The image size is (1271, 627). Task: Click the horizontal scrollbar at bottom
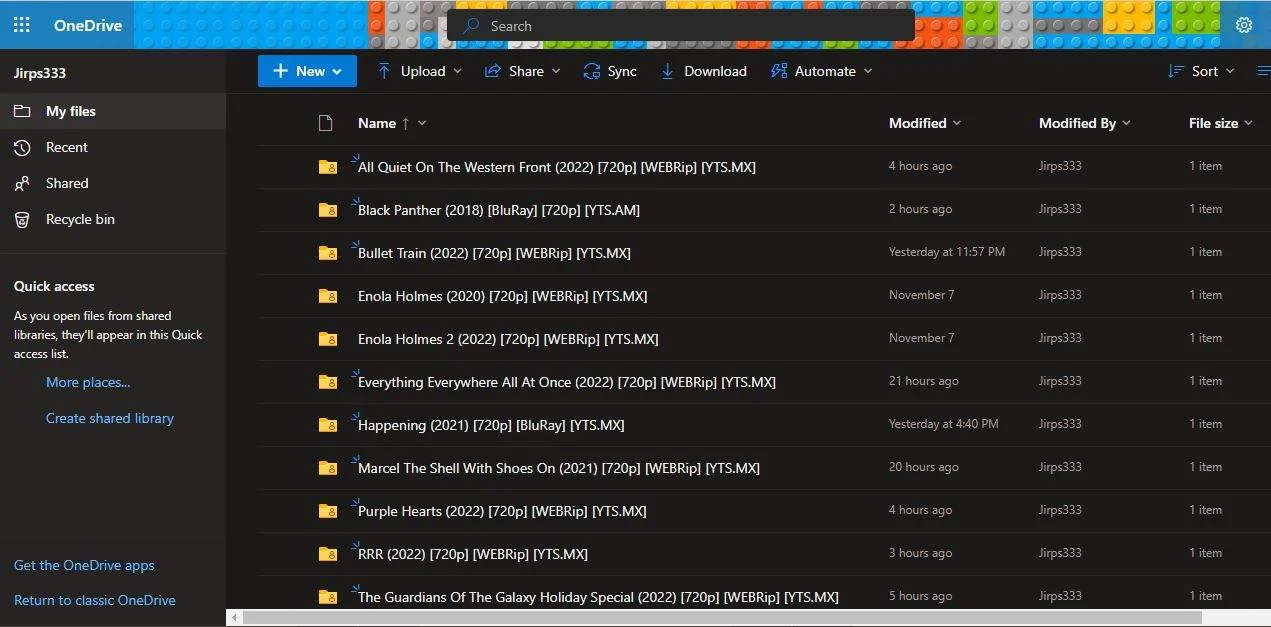coord(722,618)
